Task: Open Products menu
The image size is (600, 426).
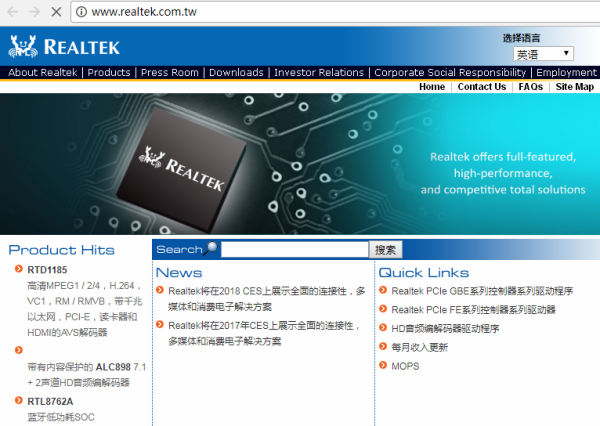Action: 109,72
